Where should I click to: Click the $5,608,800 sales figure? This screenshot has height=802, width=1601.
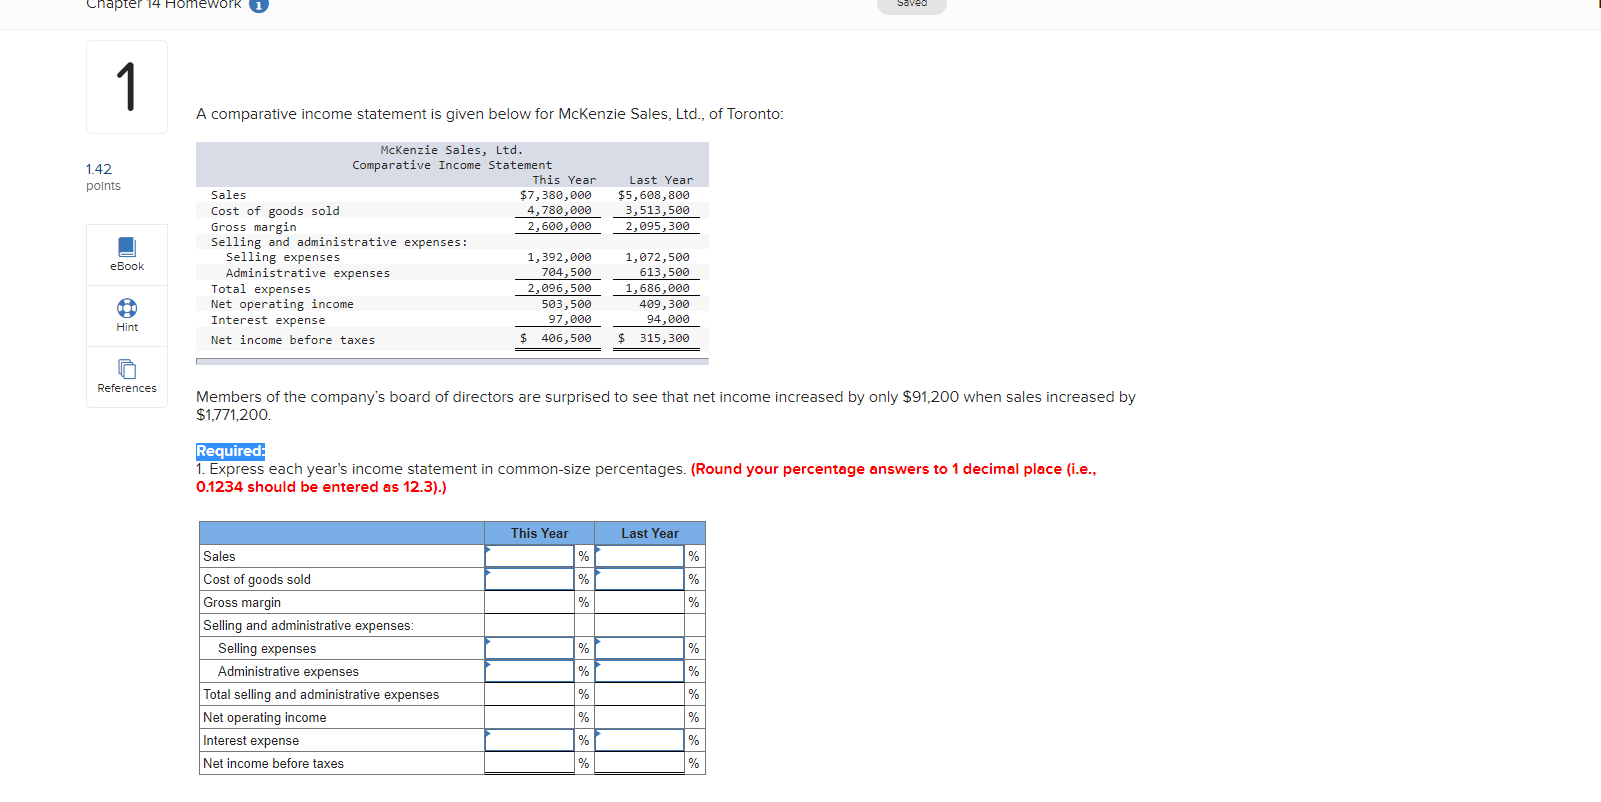[653, 195]
